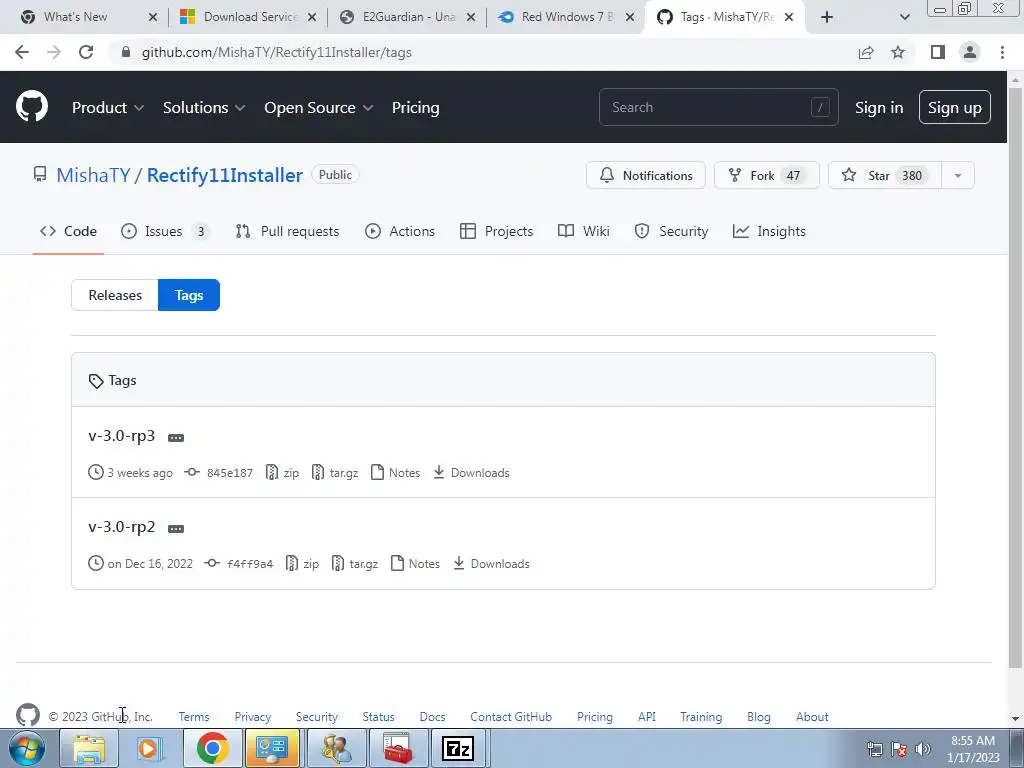Open Downloads for v-3.0-rp3
This screenshot has width=1024, height=768.
471,473
